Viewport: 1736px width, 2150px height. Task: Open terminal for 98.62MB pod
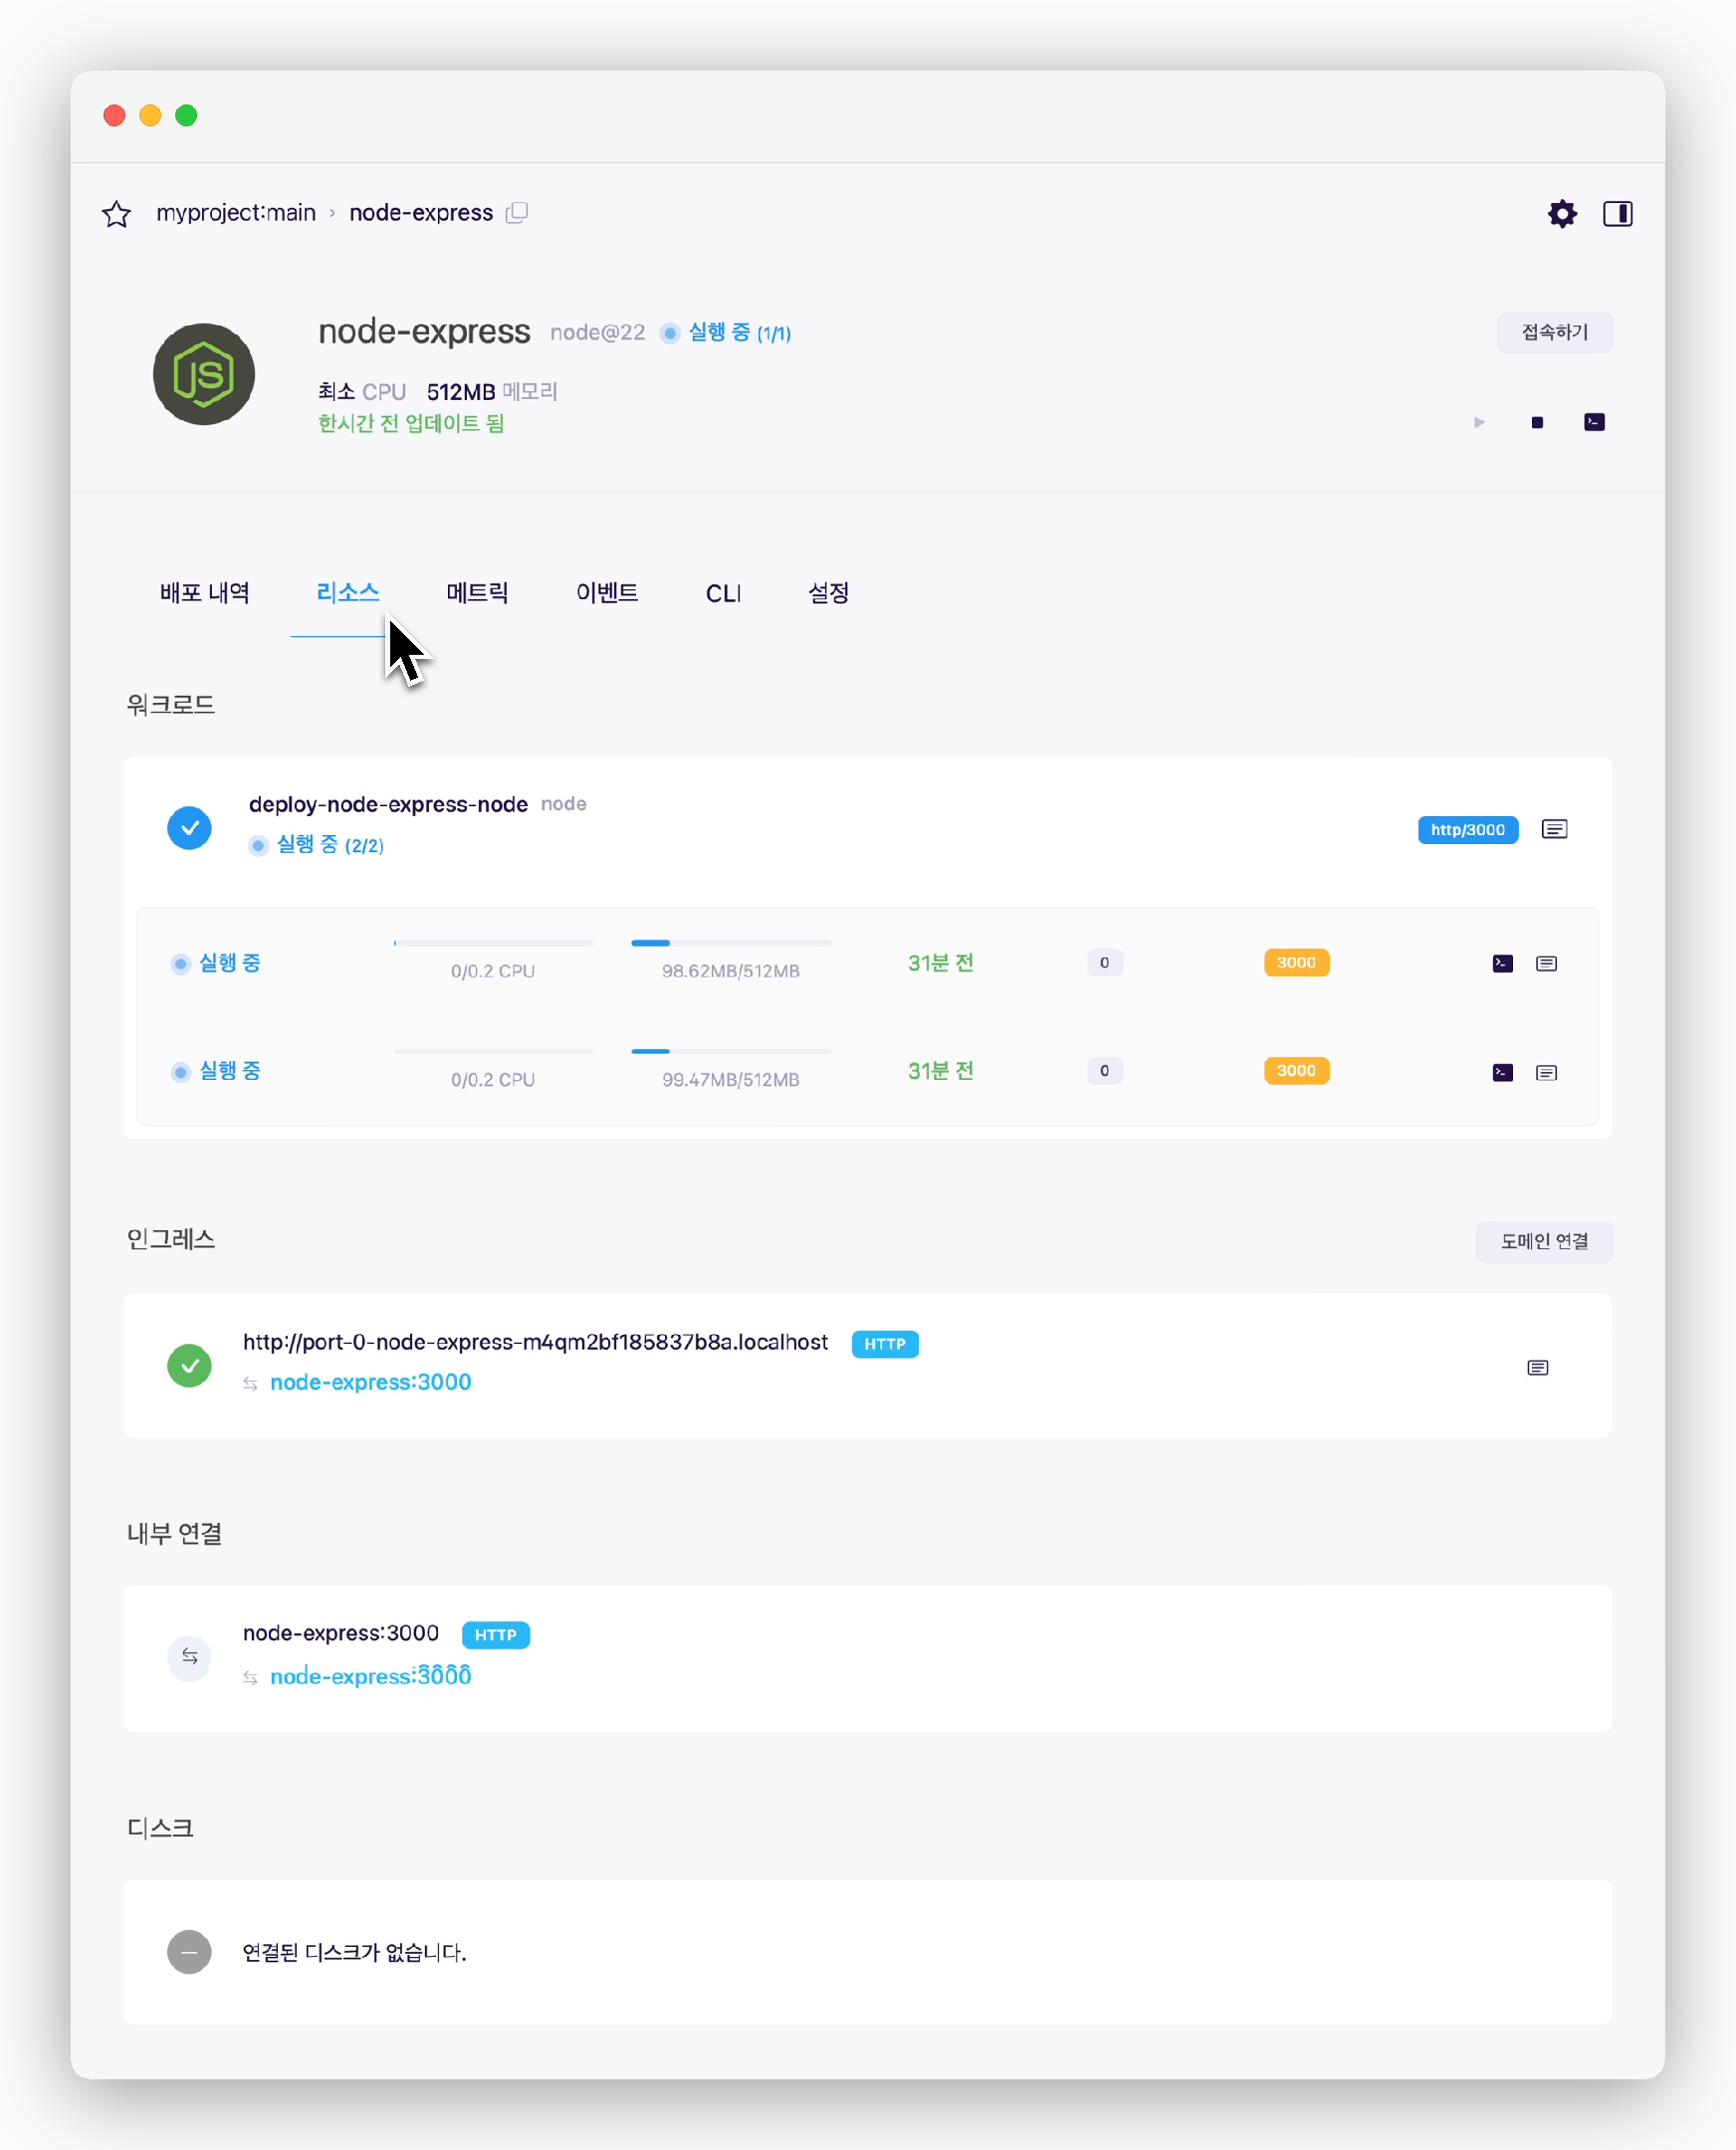click(x=1502, y=964)
